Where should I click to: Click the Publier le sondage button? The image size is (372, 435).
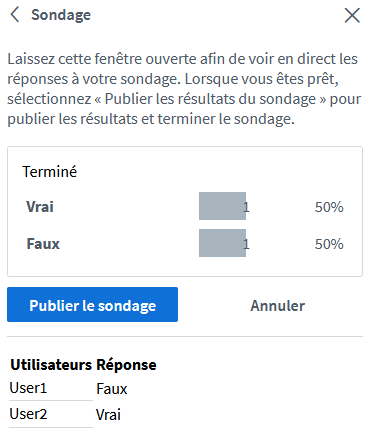pyautogui.click(x=92, y=305)
